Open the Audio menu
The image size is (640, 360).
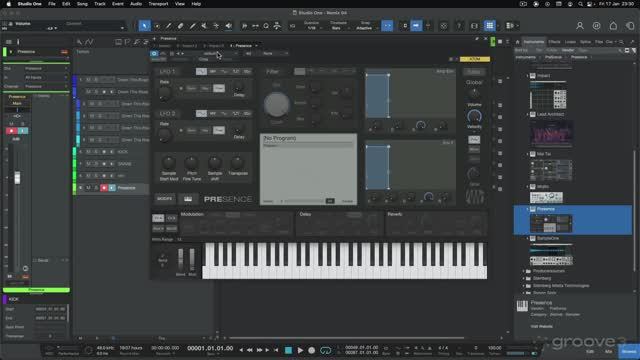[136, 4]
